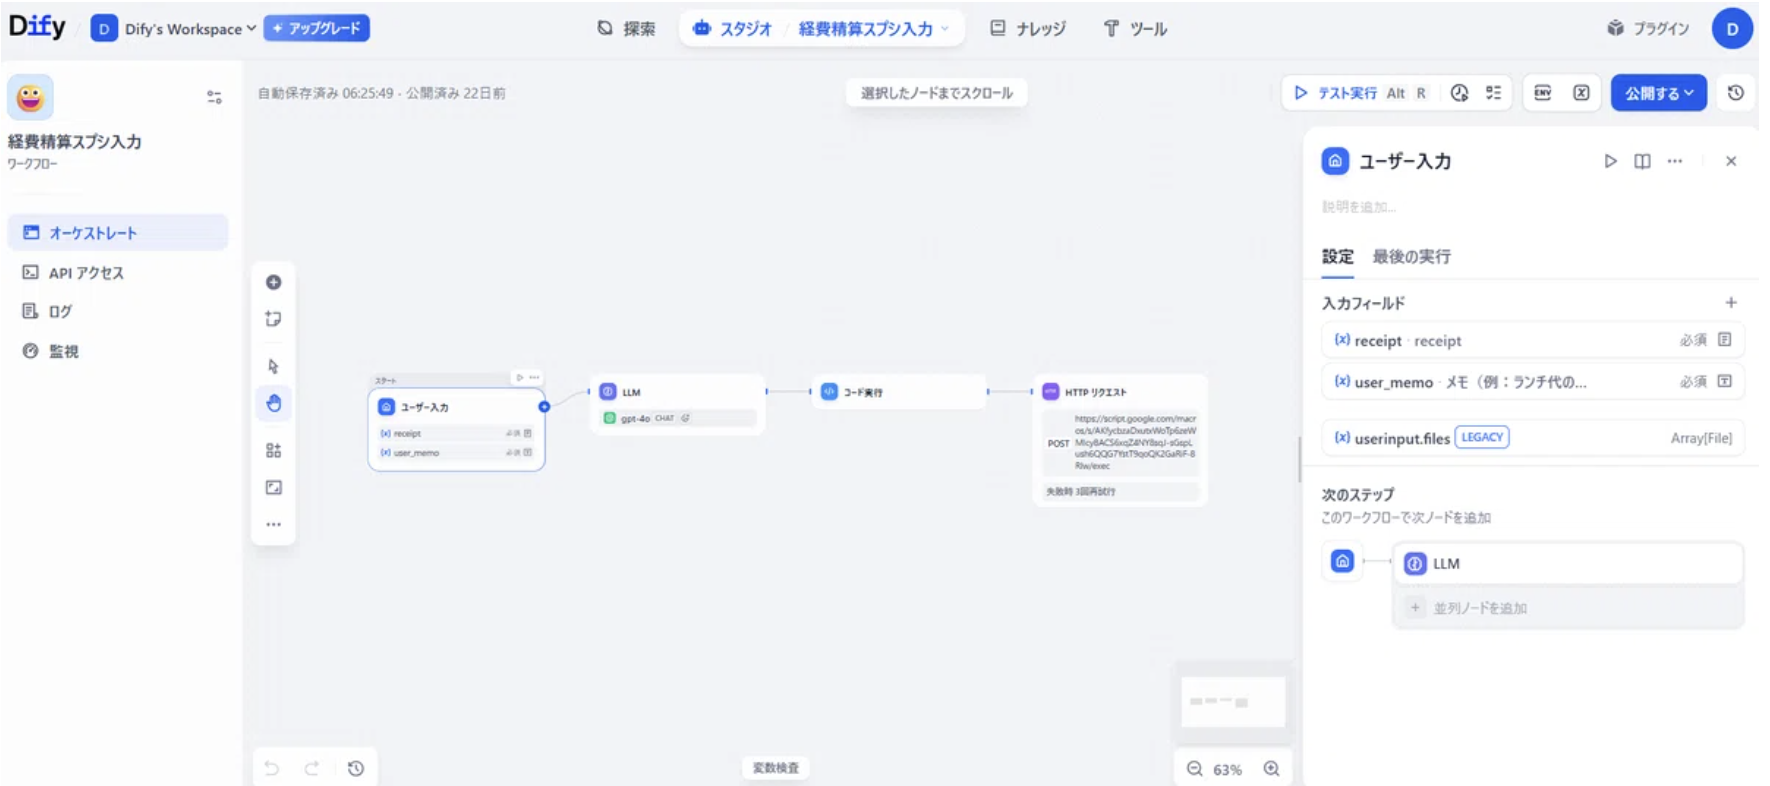Image resolution: width=1770 pixels, height=786 pixels.
Task: Select オーケストレート in the sidebar
Action: [118, 233]
